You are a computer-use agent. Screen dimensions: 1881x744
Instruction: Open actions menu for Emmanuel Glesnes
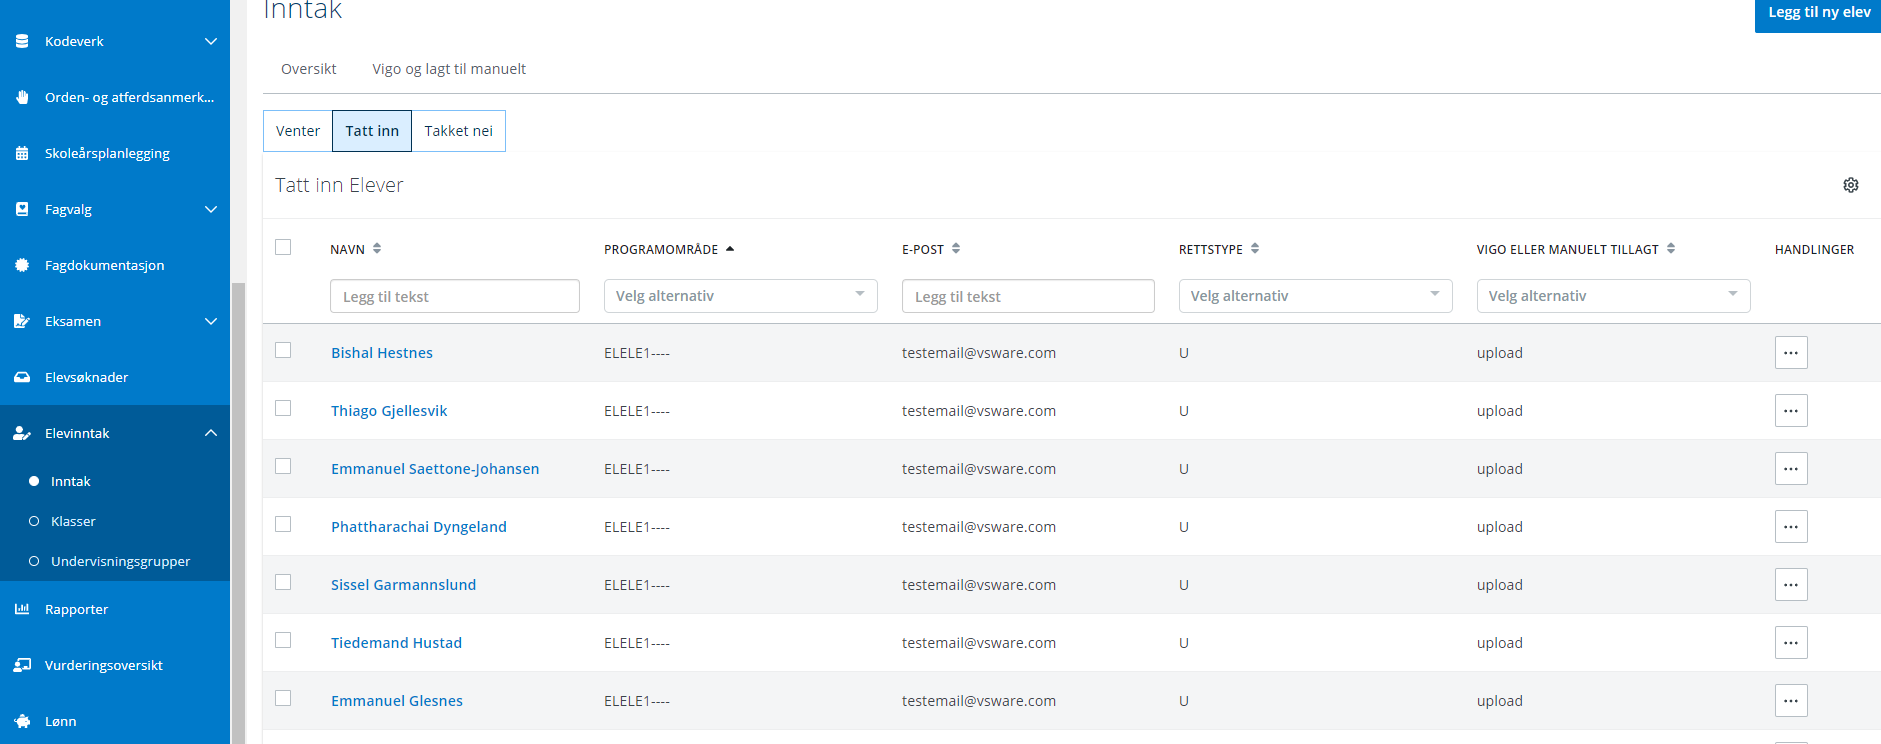[1791, 701]
